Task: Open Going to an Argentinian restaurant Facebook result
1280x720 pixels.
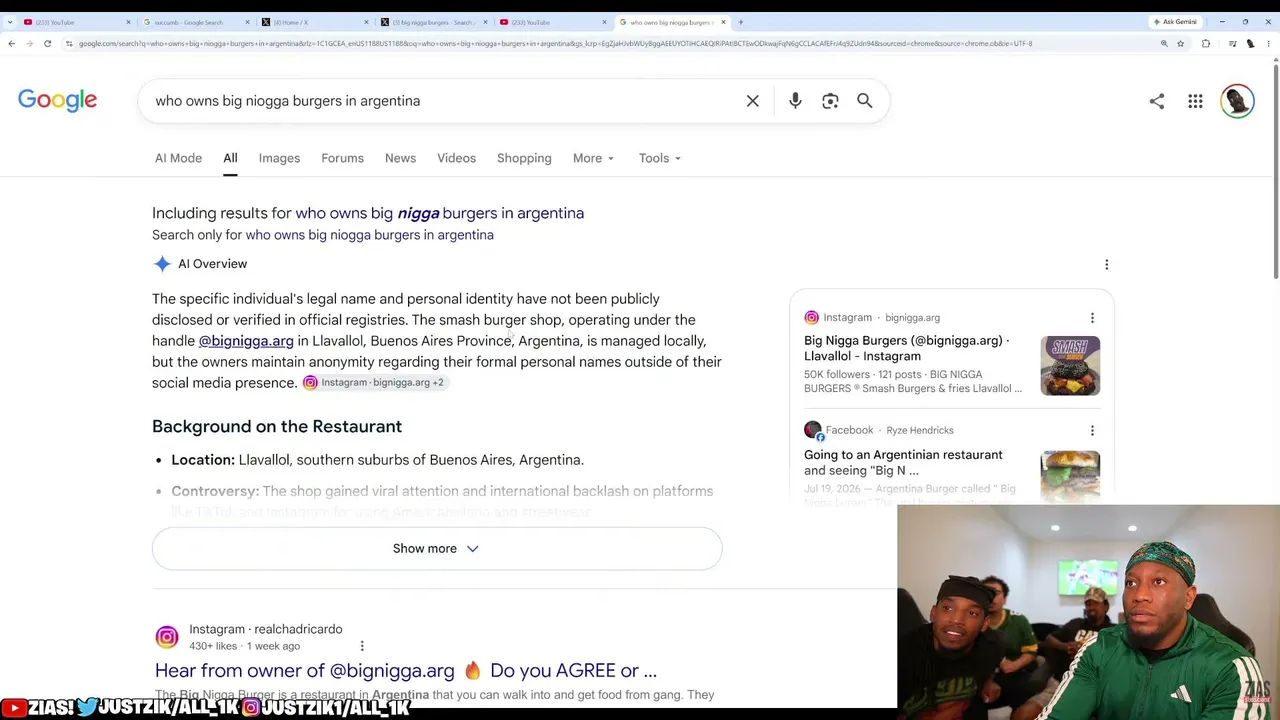Action: 903,462
